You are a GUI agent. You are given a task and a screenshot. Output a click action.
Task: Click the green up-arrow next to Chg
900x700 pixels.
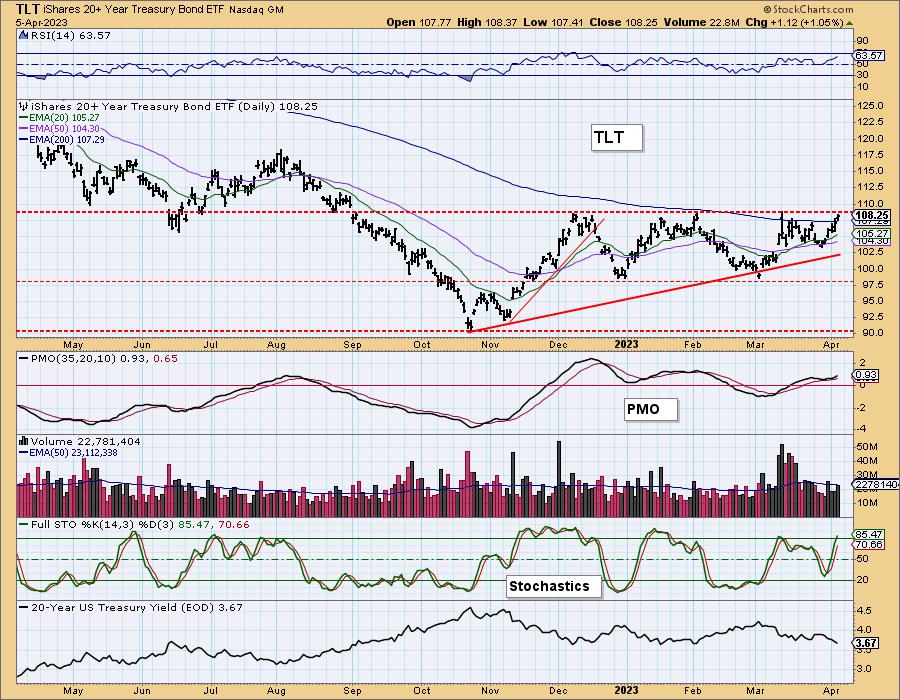coord(849,23)
